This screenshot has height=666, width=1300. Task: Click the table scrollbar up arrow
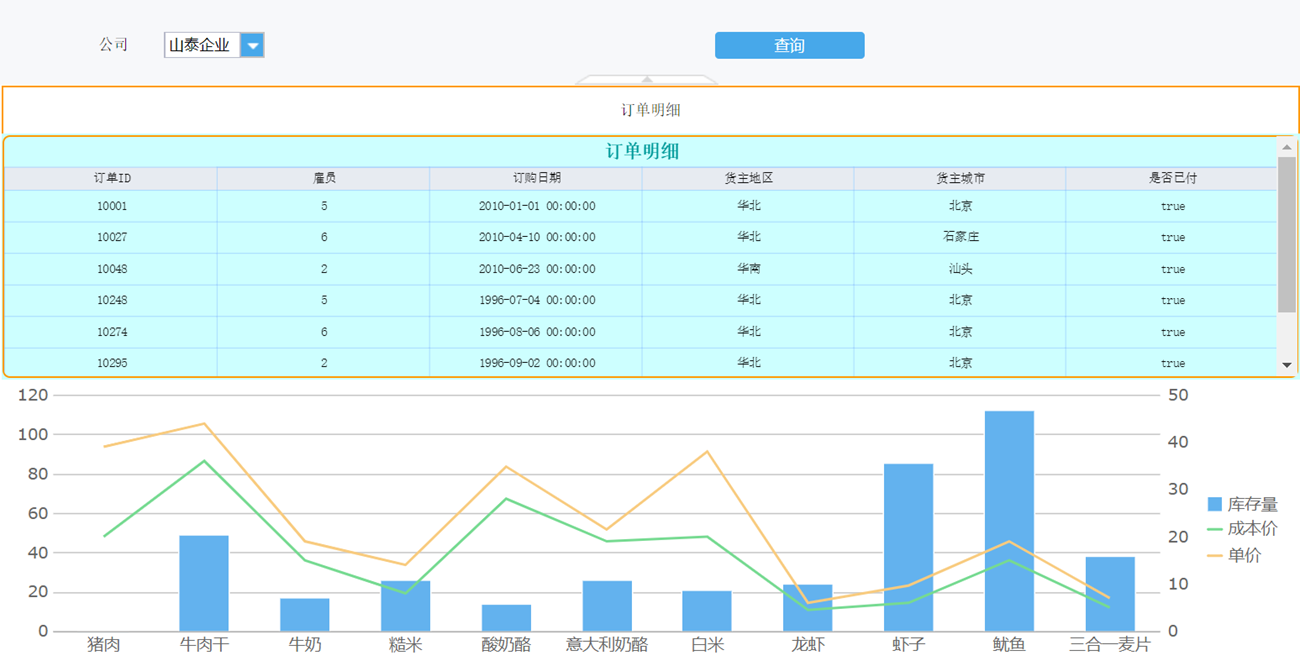pos(1287,147)
